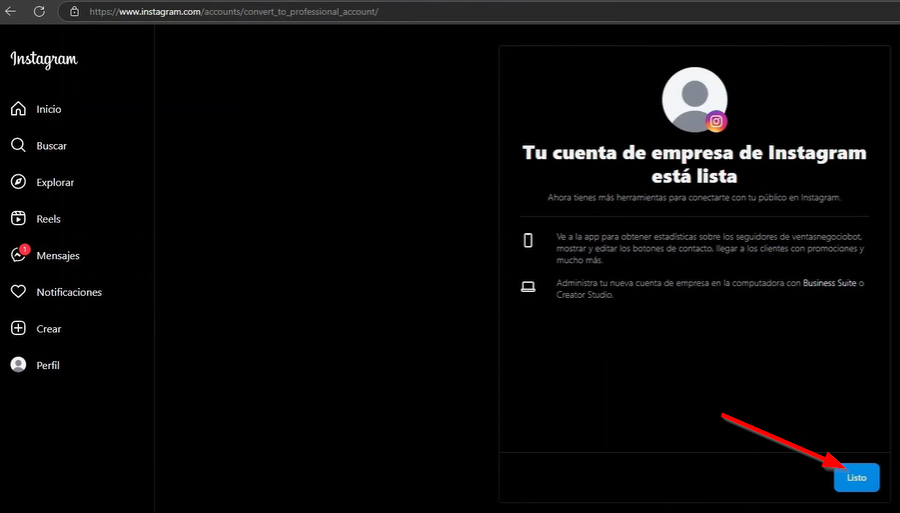
Task: Click the Notificaciones heart icon
Action: (18, 292)
